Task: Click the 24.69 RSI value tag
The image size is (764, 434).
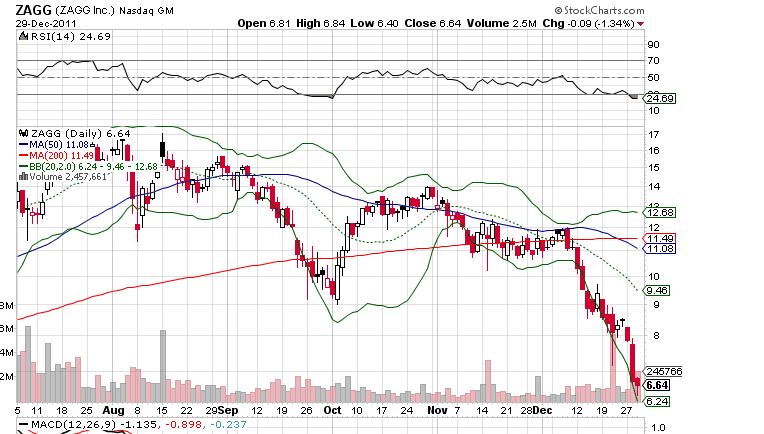Action: (660, 98)
